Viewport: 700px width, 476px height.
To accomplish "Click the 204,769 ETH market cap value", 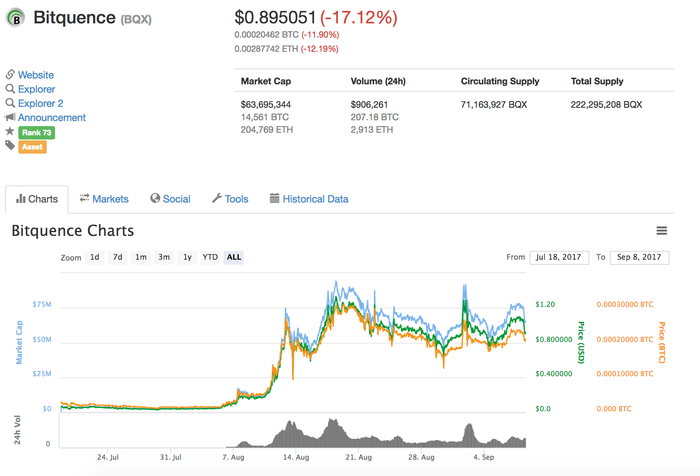I will [x=267, y=129].
